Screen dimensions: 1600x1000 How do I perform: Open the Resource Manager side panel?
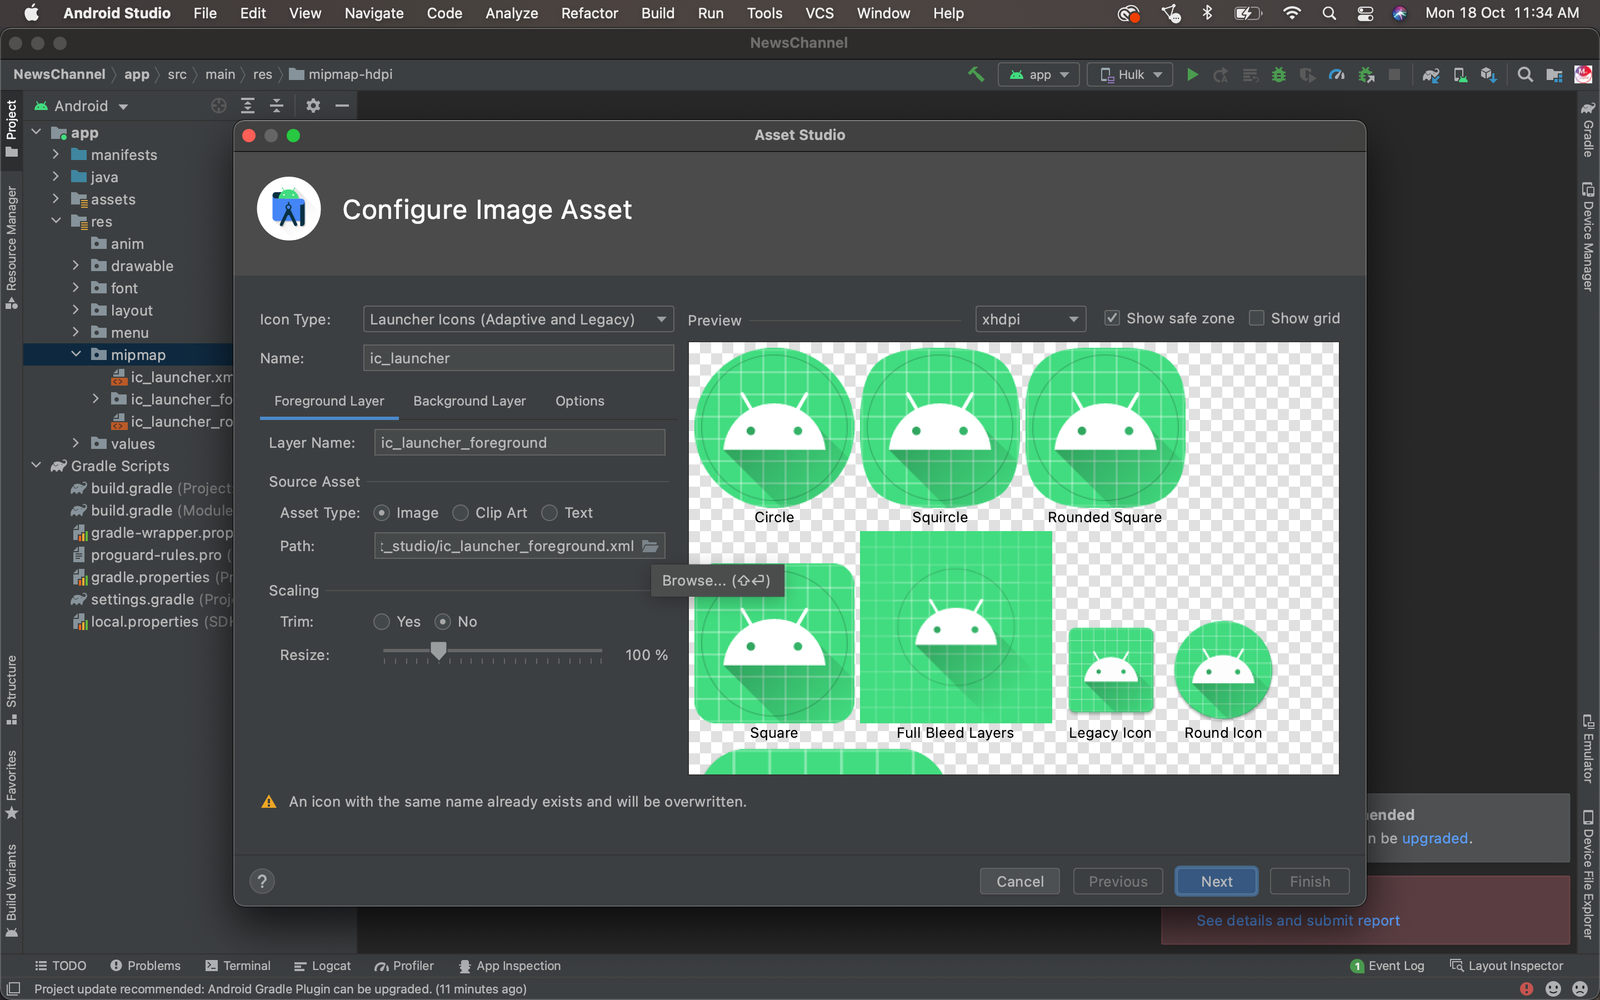(x=12, y=246)
